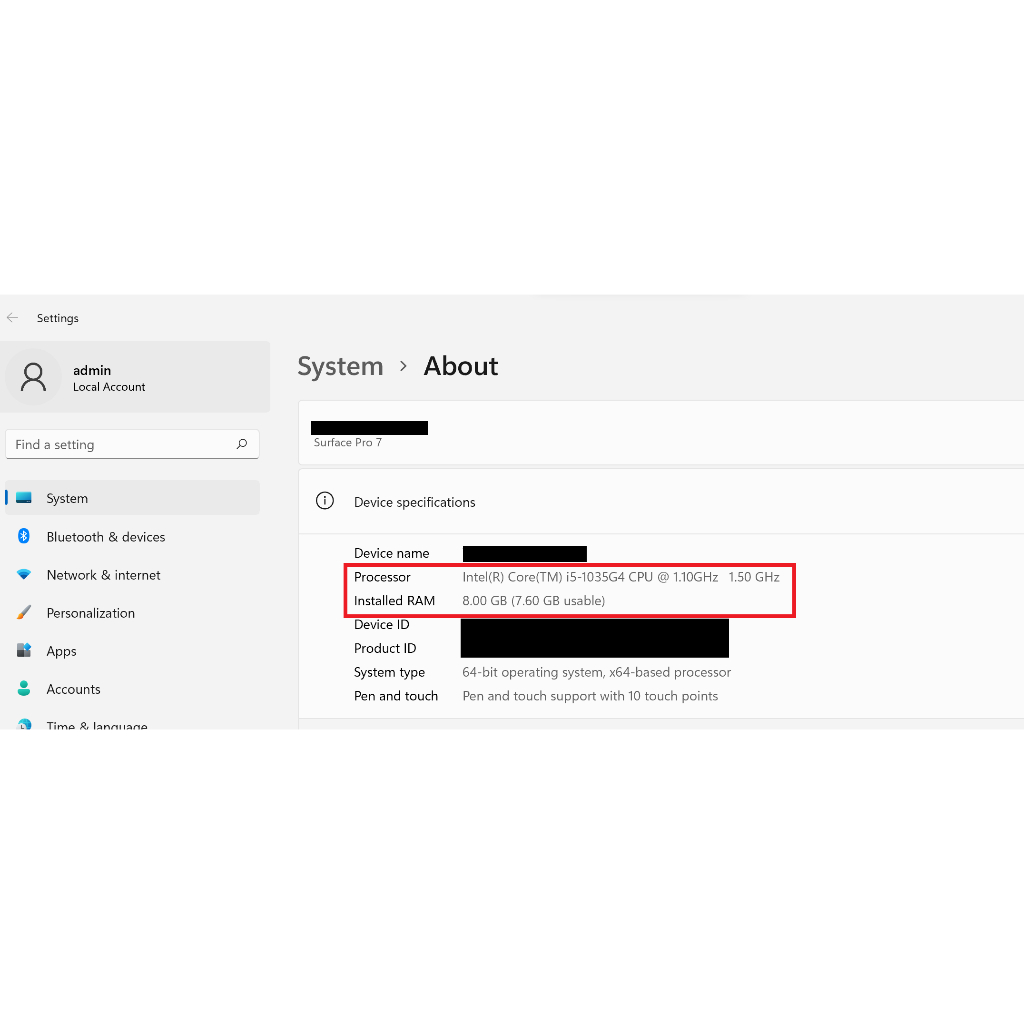
Task: Click the breadcrumb chevron between System and About
Action: tap(403, 366)
